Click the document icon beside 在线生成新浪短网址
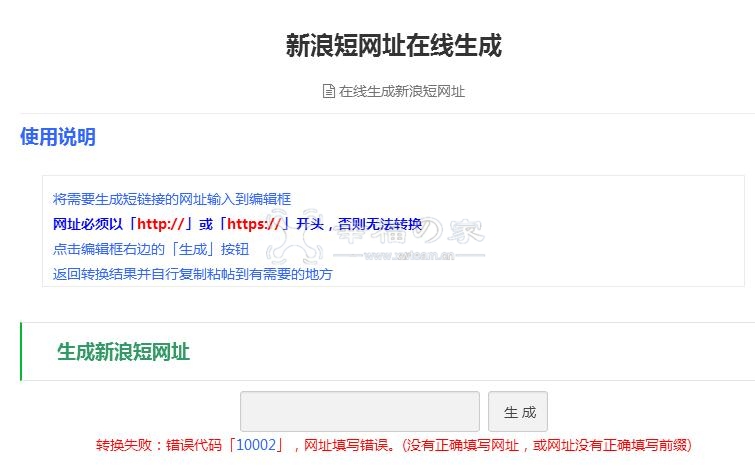The width and height of the screenshot is (755, 474). coord(328,91)
